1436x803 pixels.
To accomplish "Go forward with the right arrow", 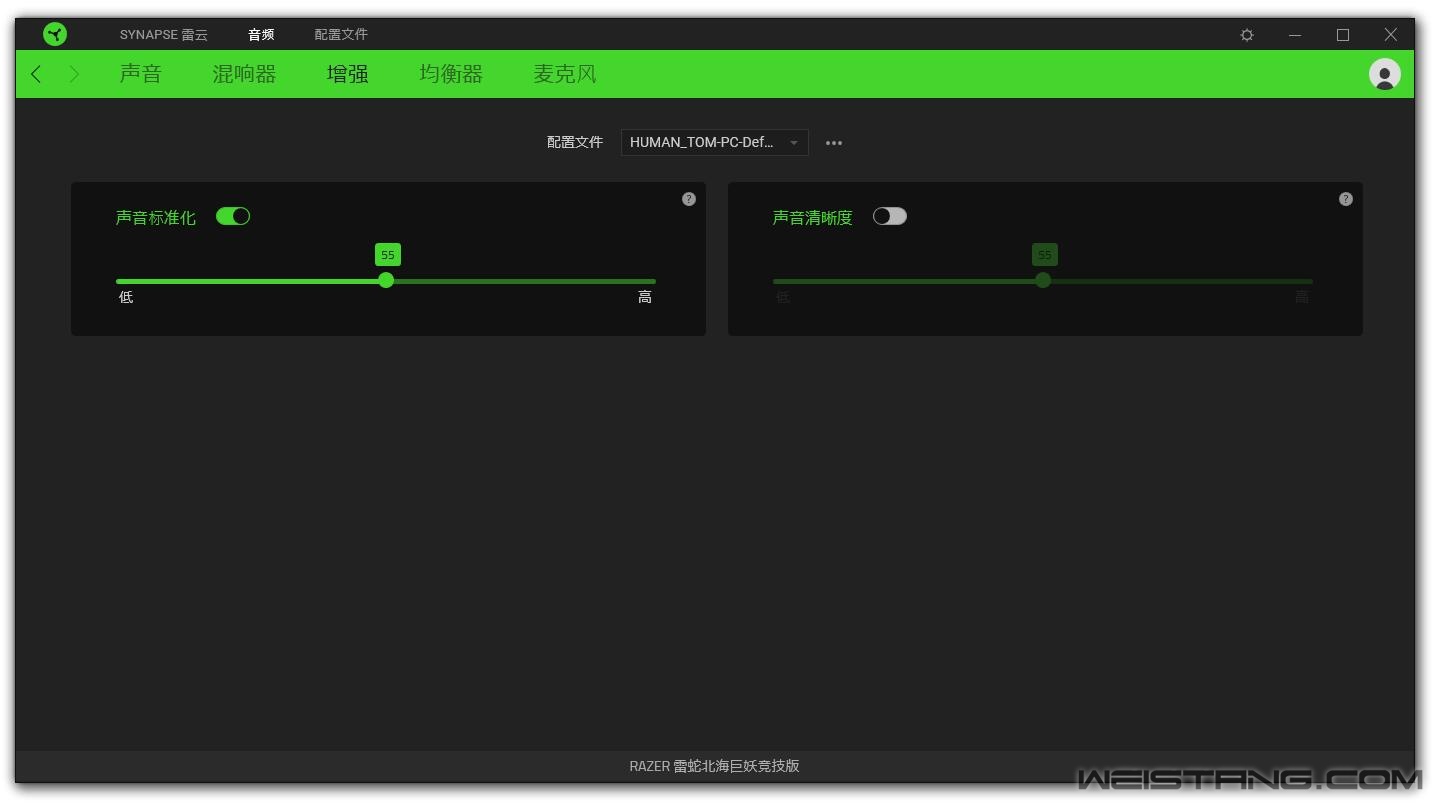I will 74,74.
